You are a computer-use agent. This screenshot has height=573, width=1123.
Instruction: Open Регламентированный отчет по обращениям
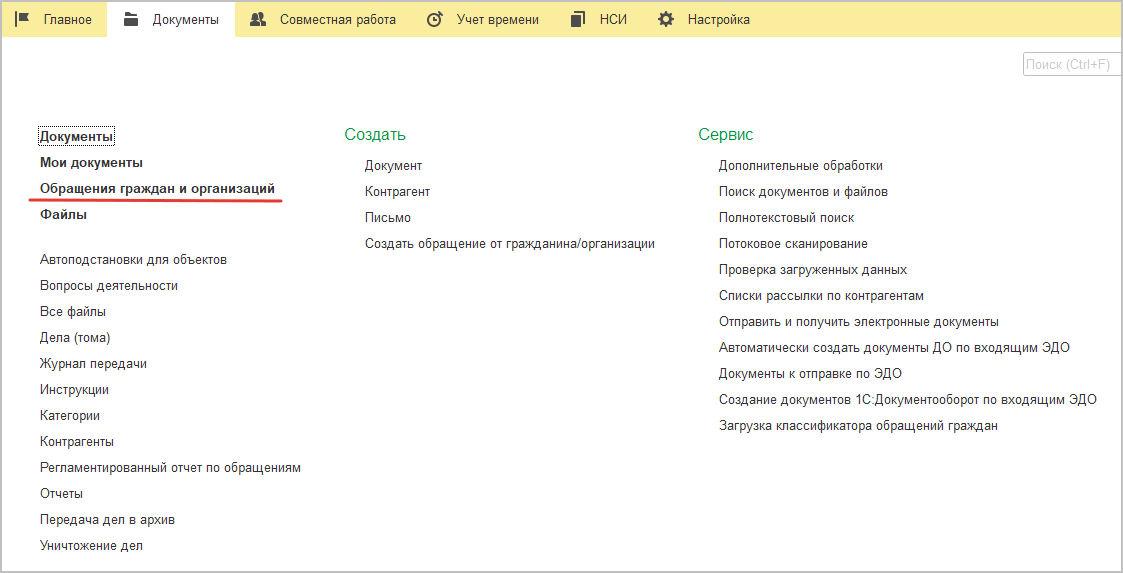170,467
